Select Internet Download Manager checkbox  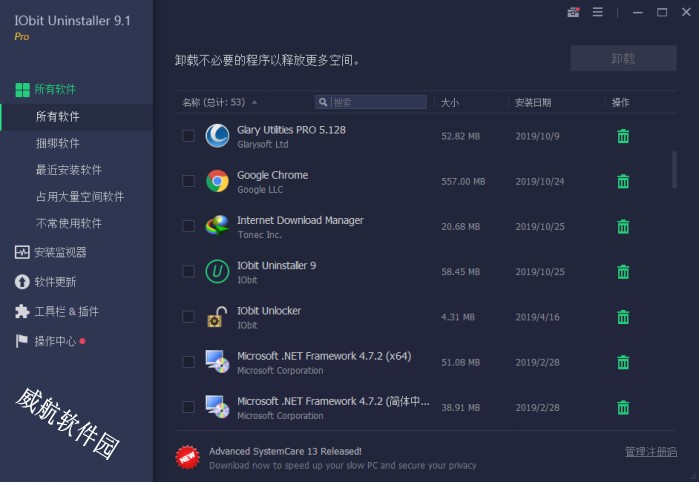(x=188, y=226)
